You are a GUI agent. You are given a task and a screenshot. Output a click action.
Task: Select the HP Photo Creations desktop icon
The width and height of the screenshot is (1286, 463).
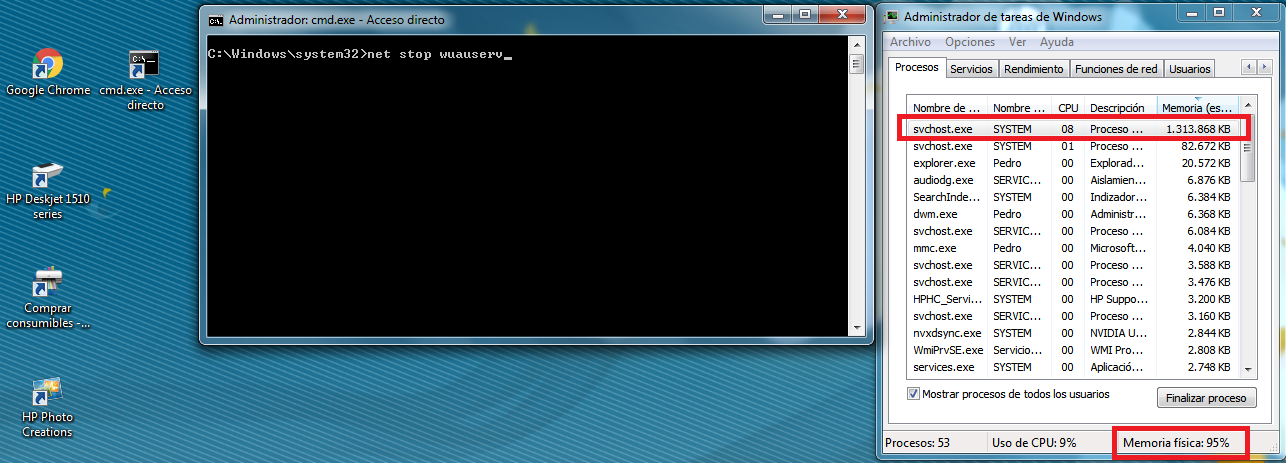[x=47, y=407]
